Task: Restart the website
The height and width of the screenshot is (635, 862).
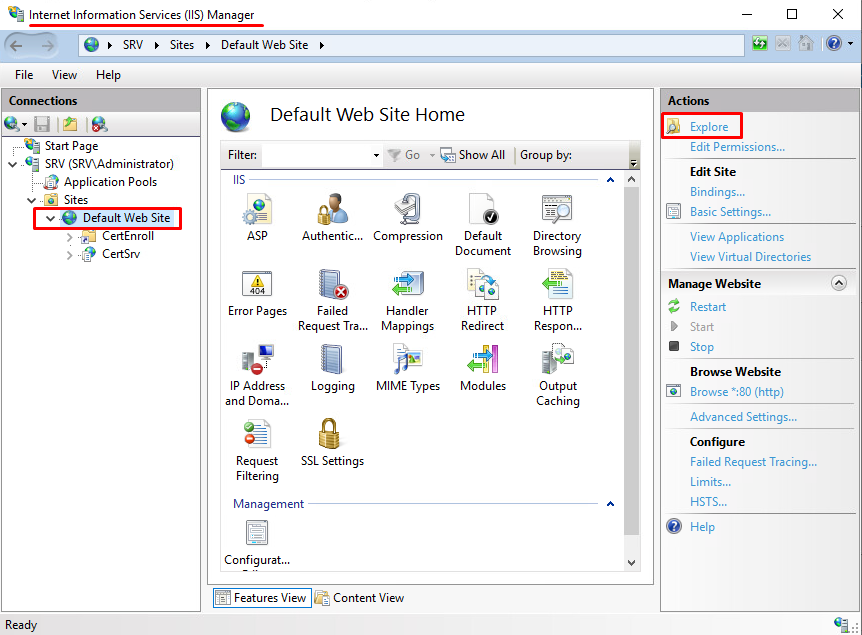Action: pyautogui.click(x=708, y=307)
